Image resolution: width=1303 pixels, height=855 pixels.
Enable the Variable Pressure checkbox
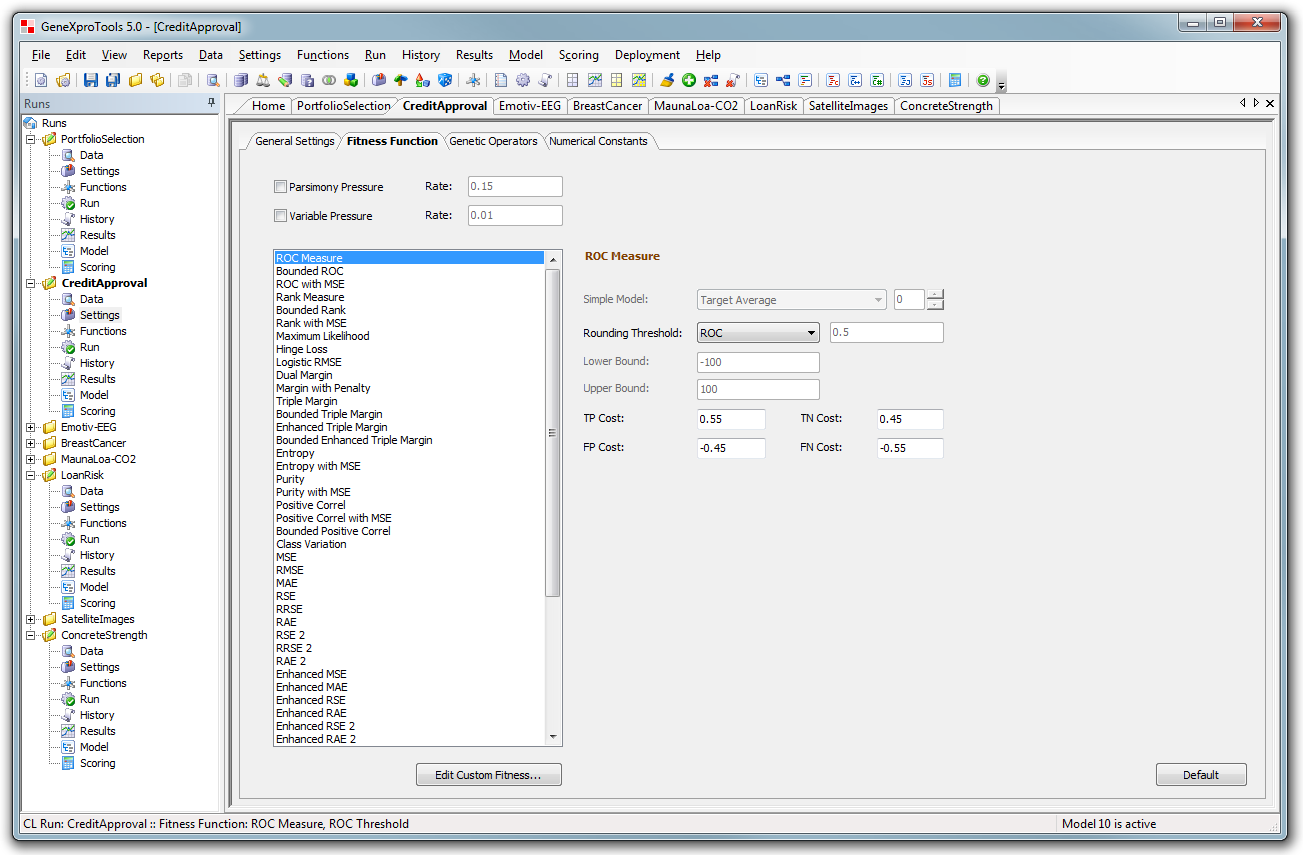click(x=280, y=216)
